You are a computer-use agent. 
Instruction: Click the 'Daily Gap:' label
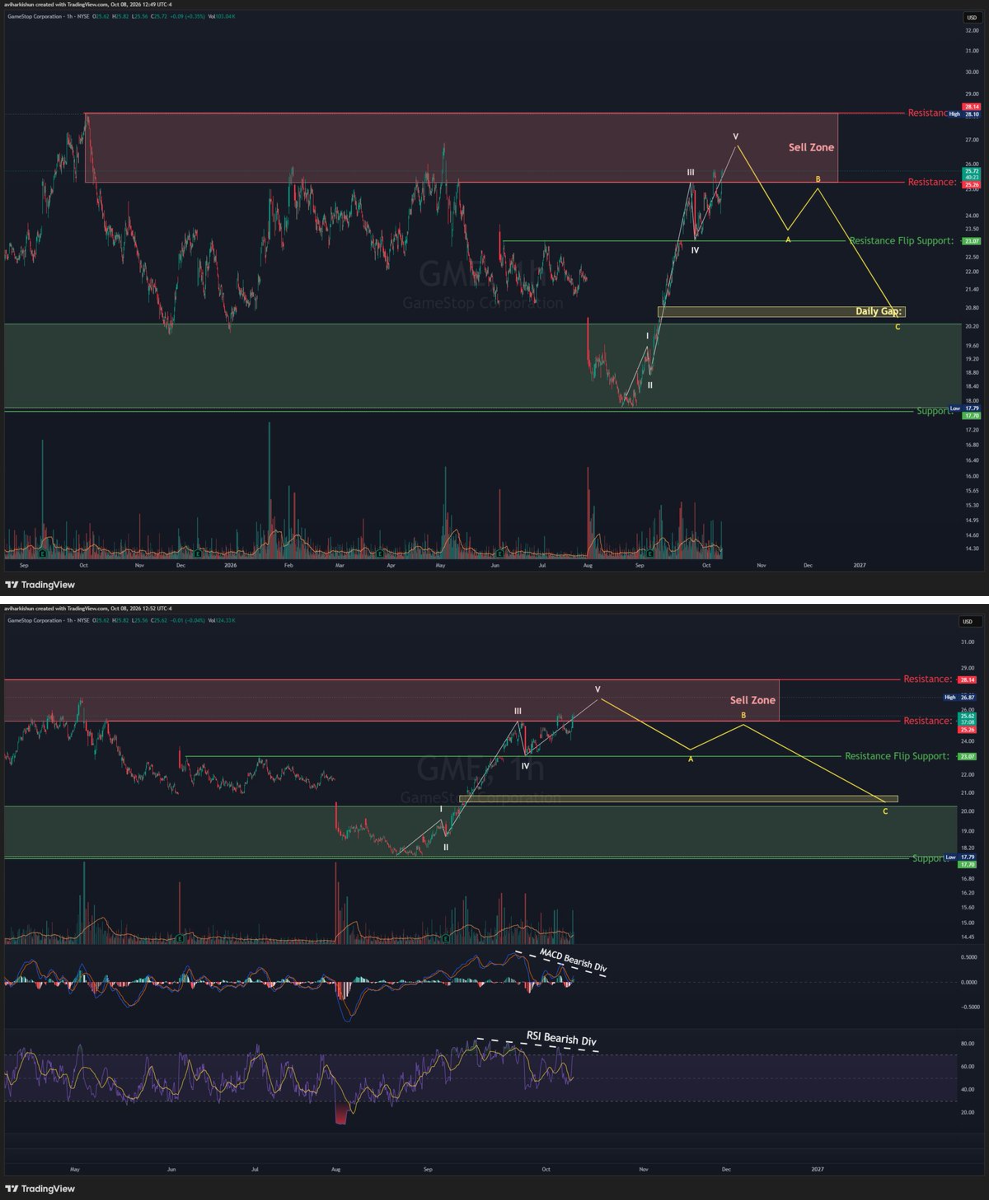(879, 312)
